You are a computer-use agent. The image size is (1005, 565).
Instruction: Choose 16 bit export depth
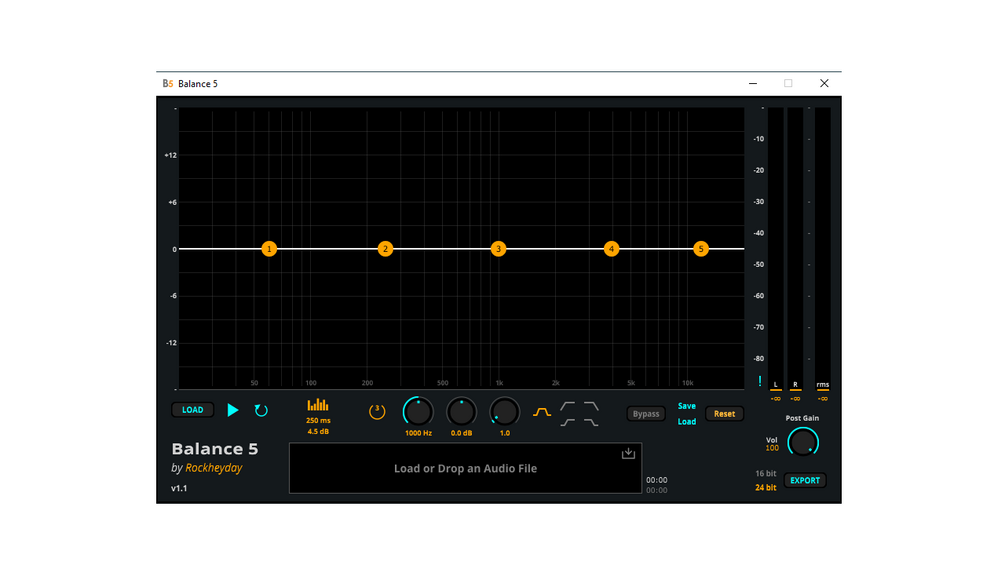(x=765, y=473)
